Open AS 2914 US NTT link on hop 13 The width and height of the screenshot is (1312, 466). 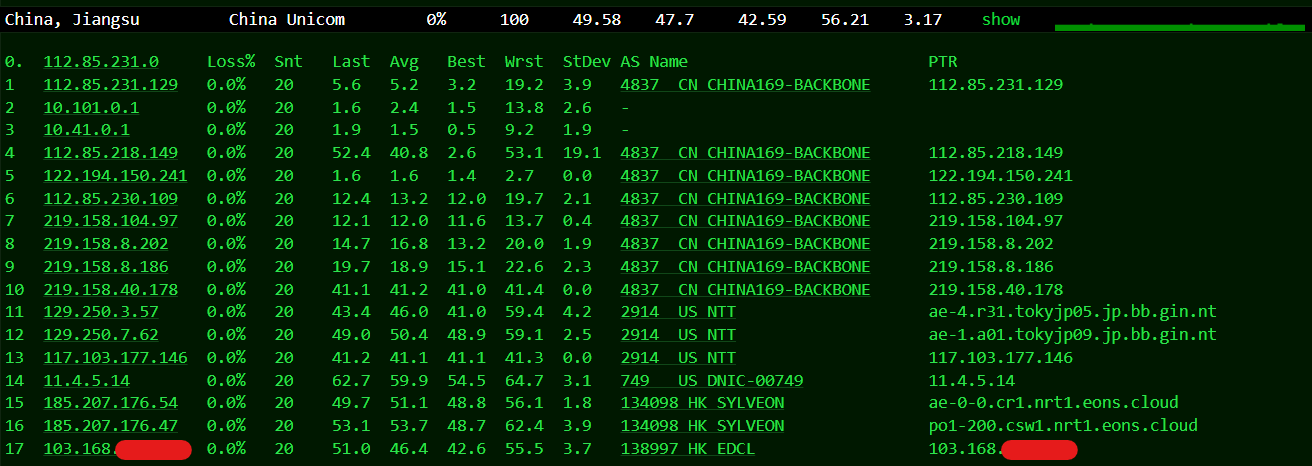pos(678,357)
